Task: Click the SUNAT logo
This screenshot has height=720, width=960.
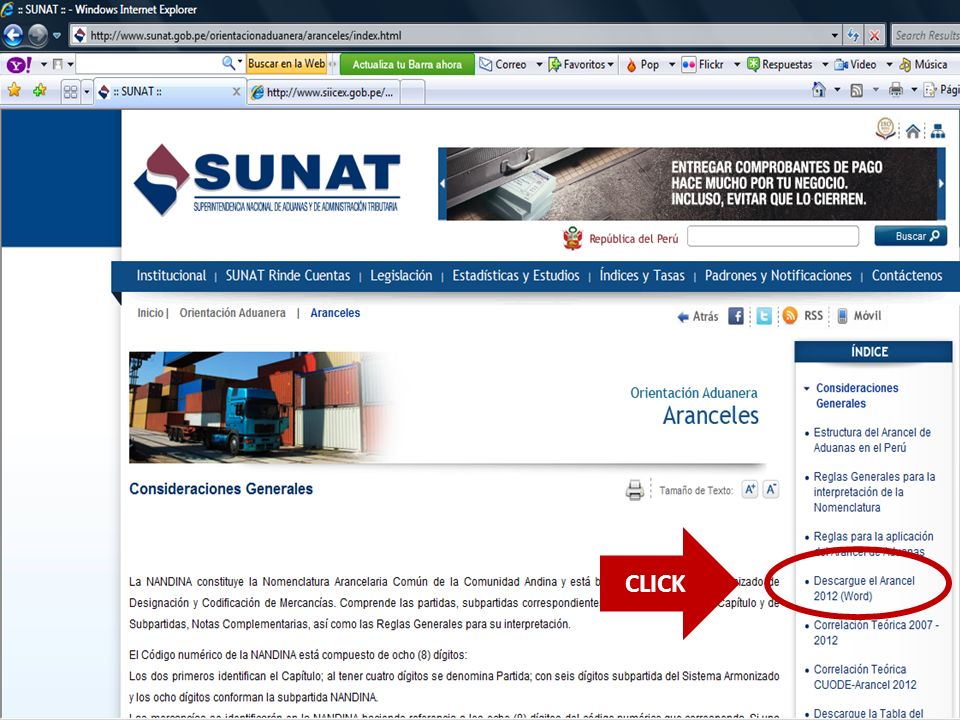Action: [x=267, y=179]
